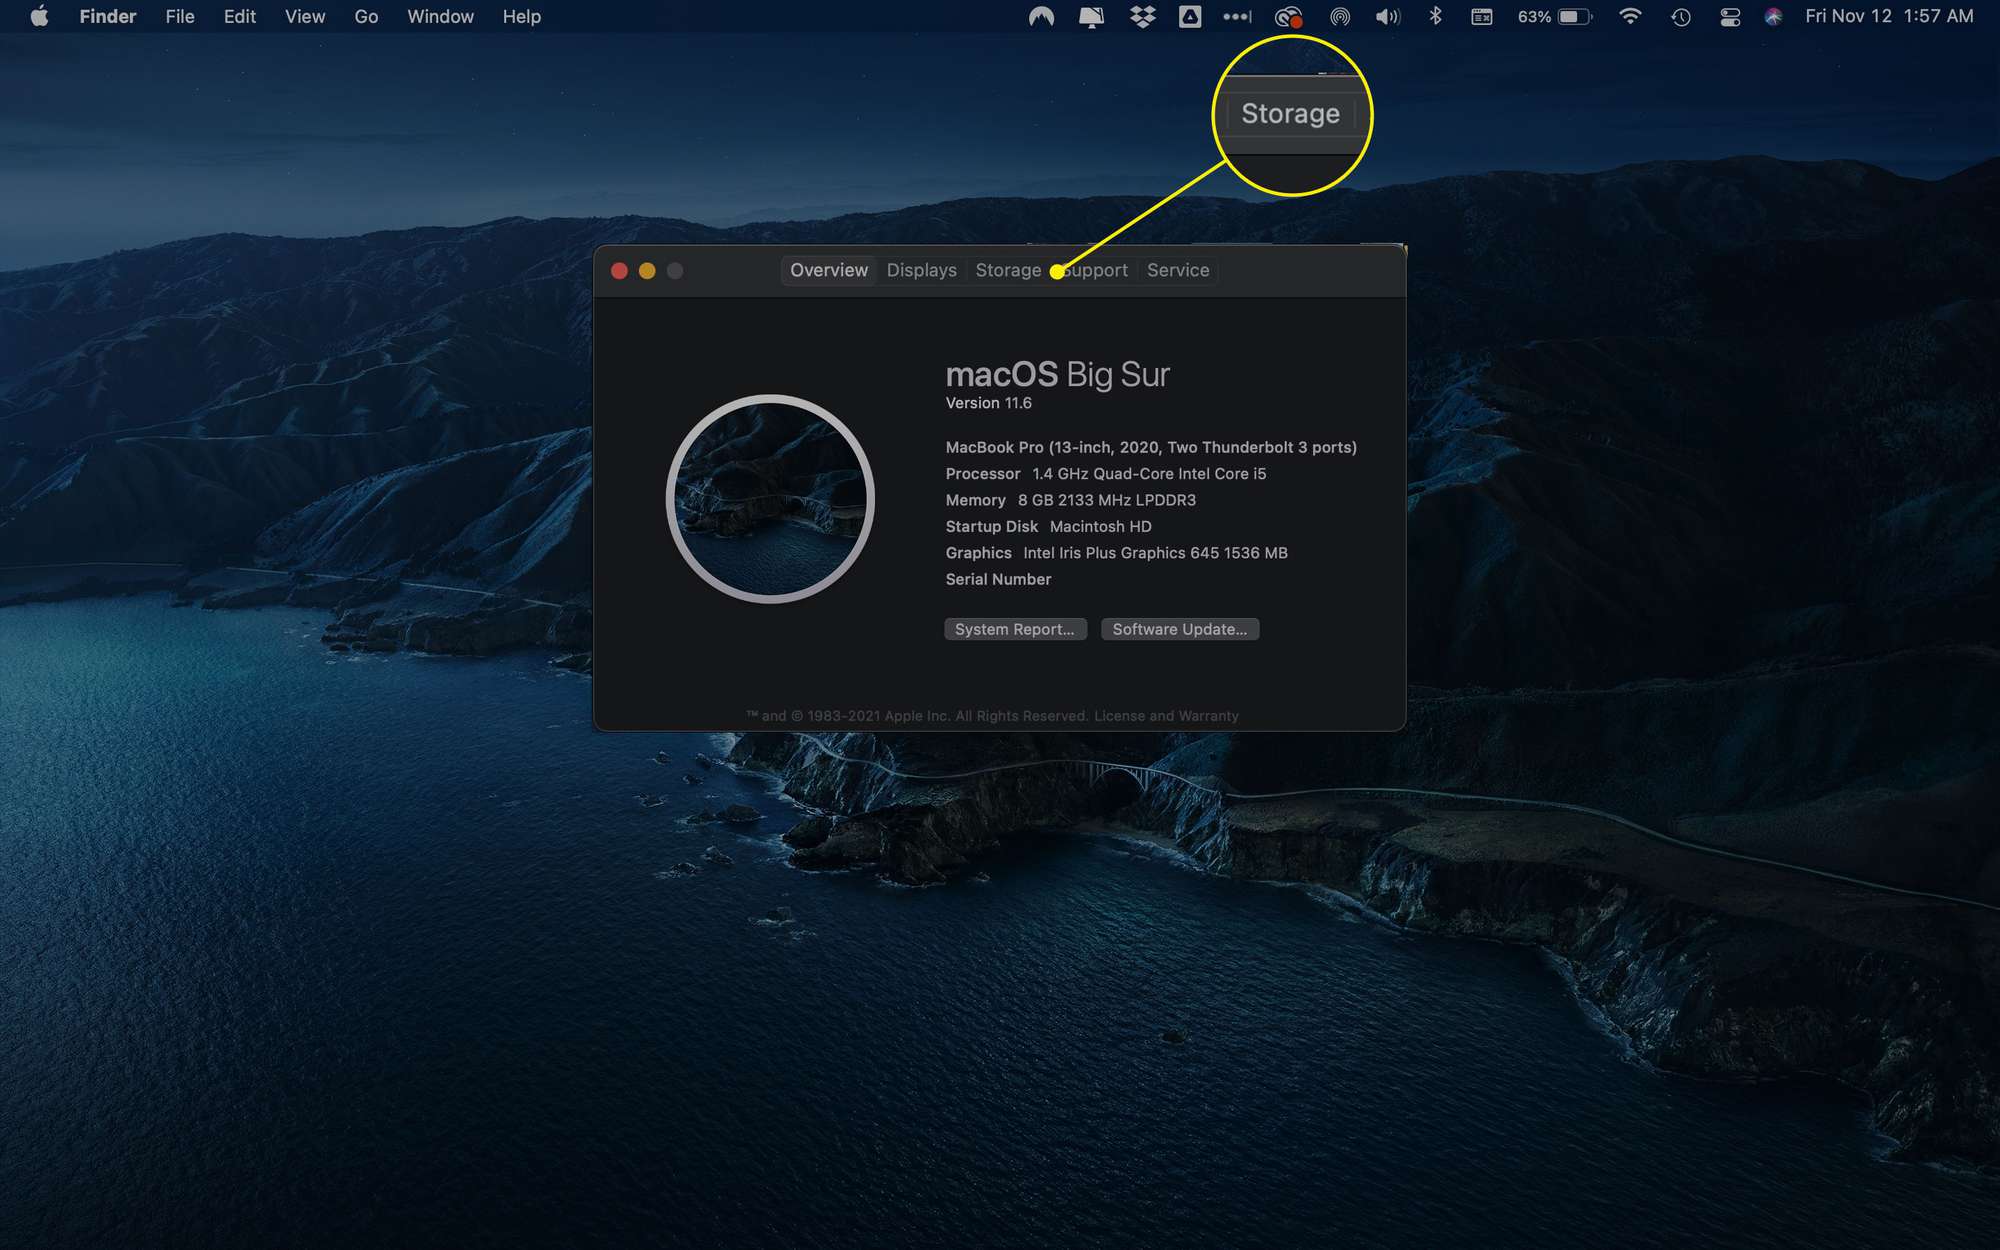Open the Window menu

440,17
